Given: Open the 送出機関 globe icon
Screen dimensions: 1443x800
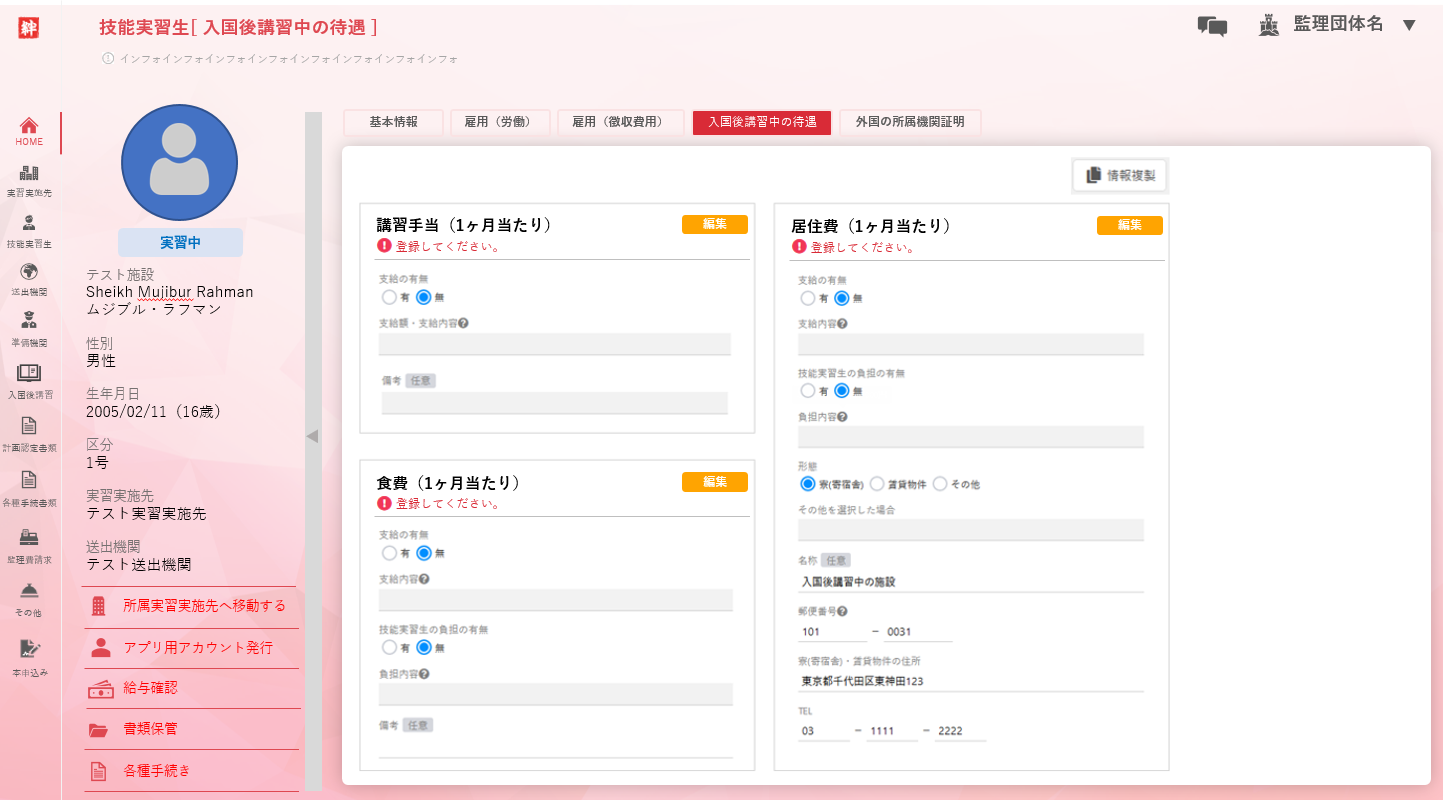Looking at the screenshot, I should click(x=29, y=272).
